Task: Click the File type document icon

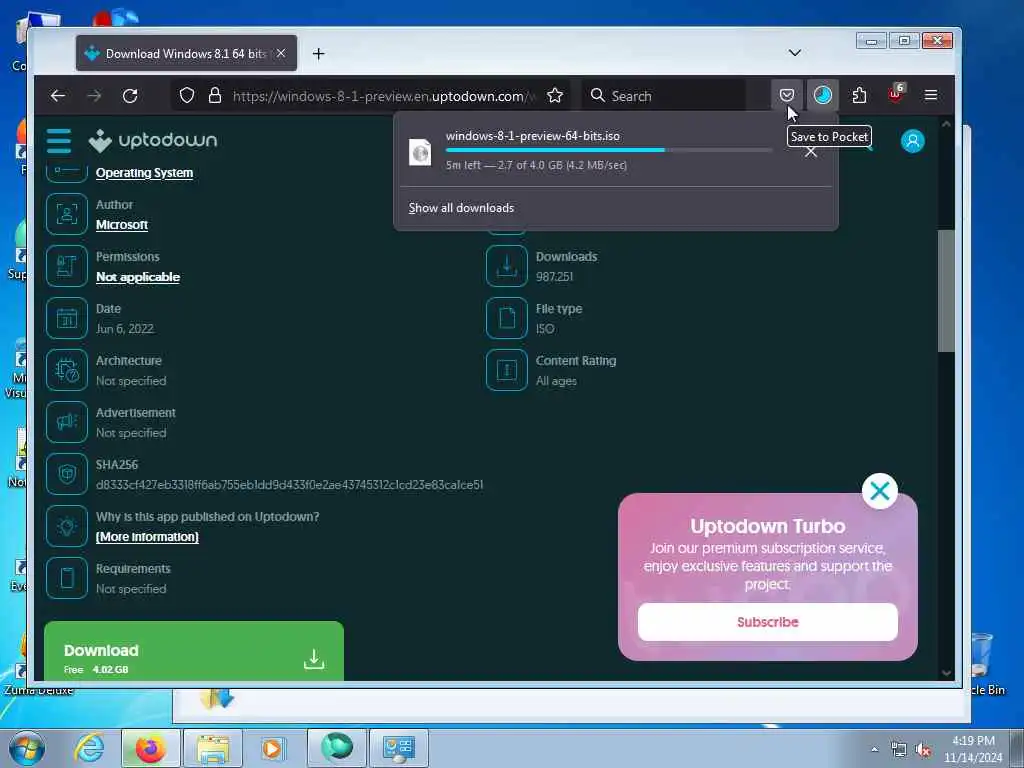Action: click(x=507, y=318)
